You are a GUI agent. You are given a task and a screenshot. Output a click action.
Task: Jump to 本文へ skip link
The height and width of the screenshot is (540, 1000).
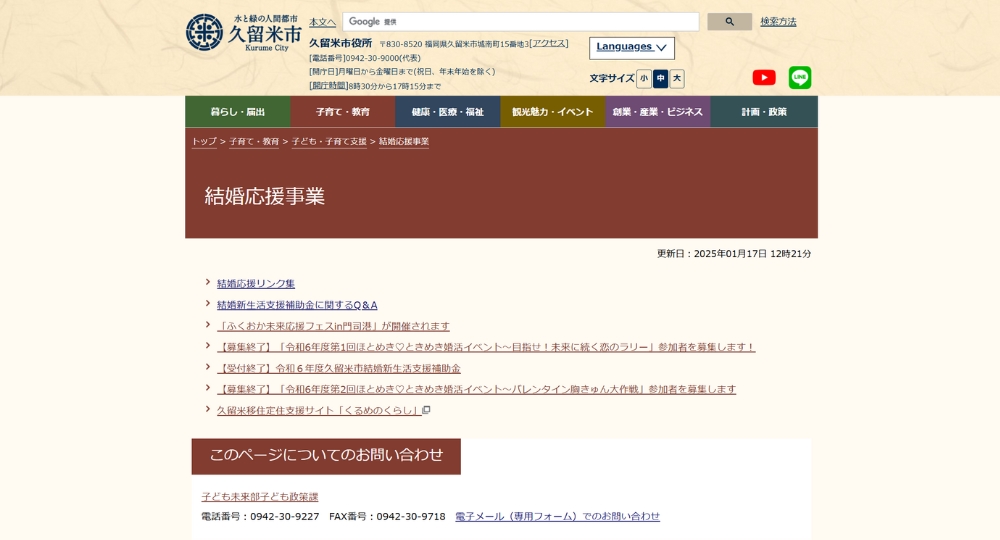pos(322,22)
